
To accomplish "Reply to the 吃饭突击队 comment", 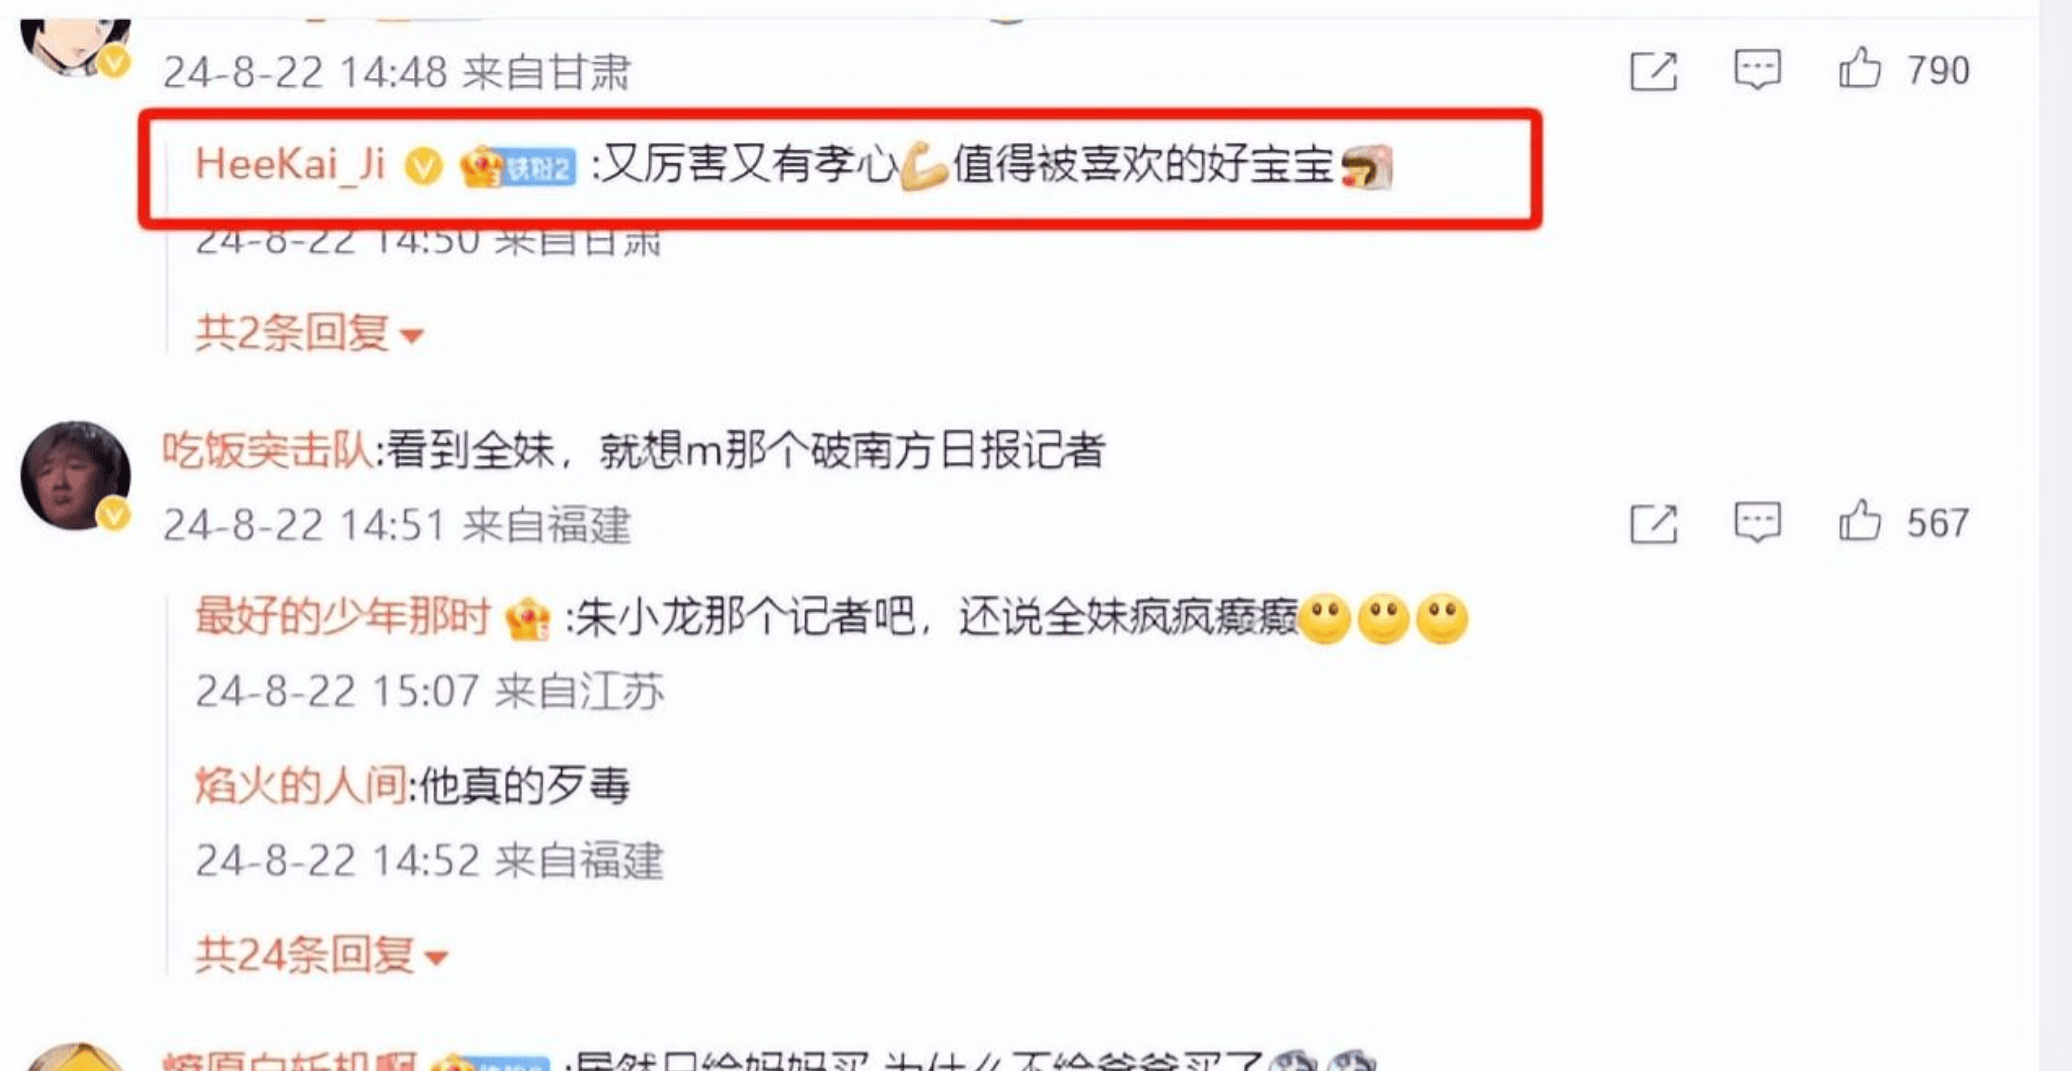I will (1757, 522).
